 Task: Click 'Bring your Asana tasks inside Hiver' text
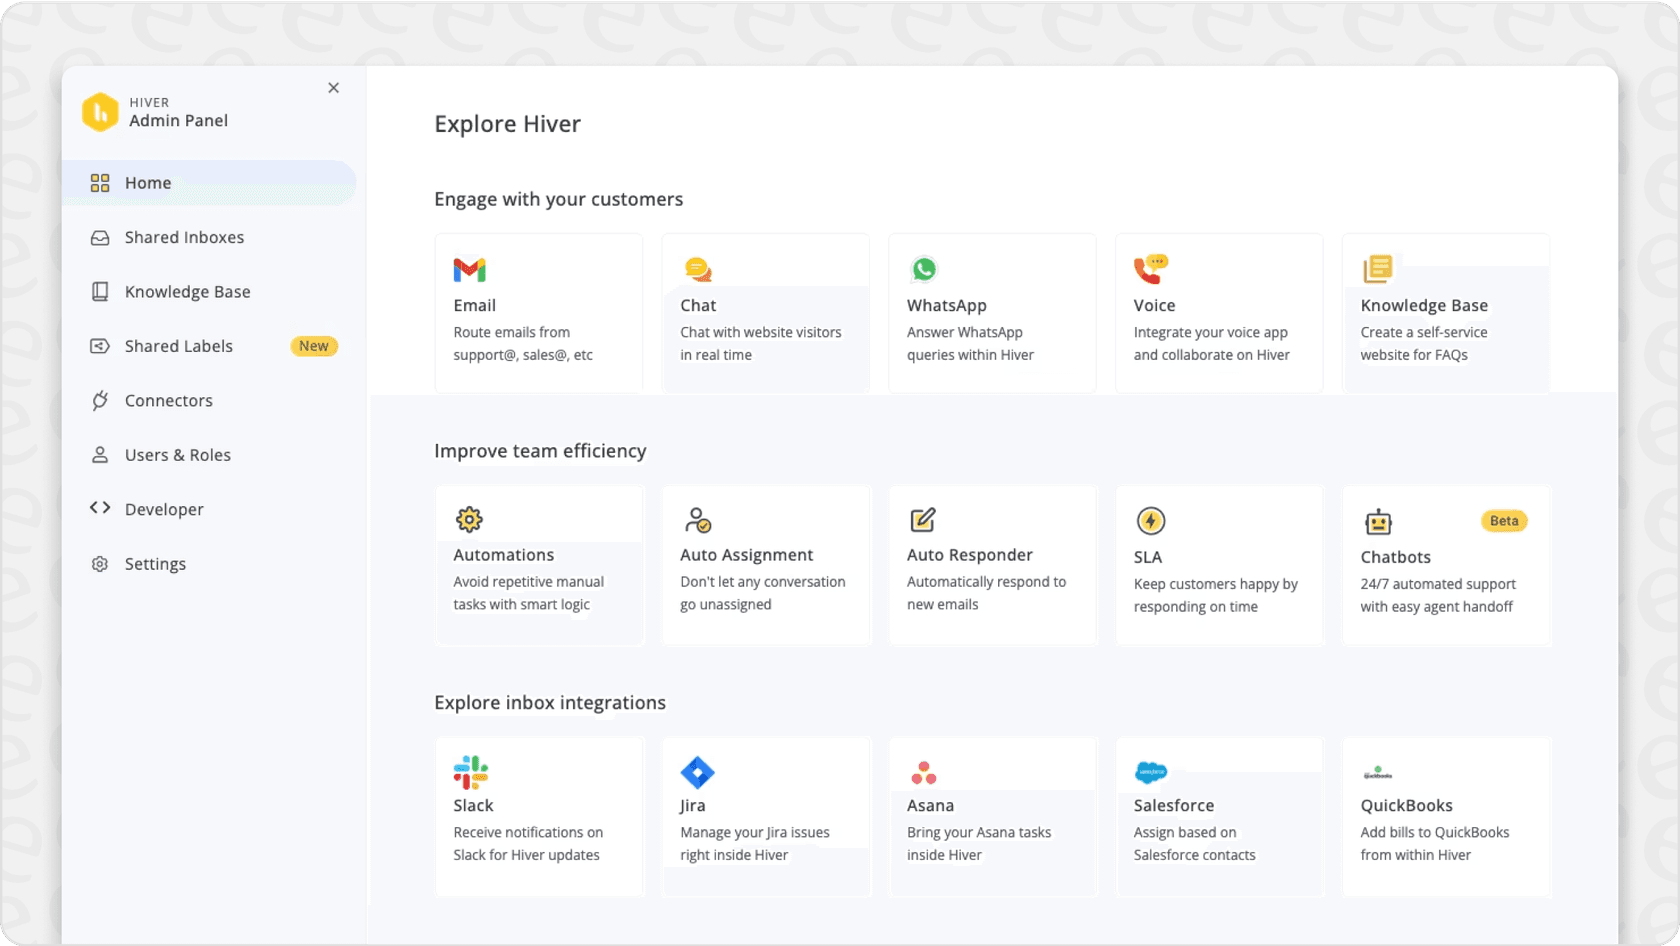point(979,844)
